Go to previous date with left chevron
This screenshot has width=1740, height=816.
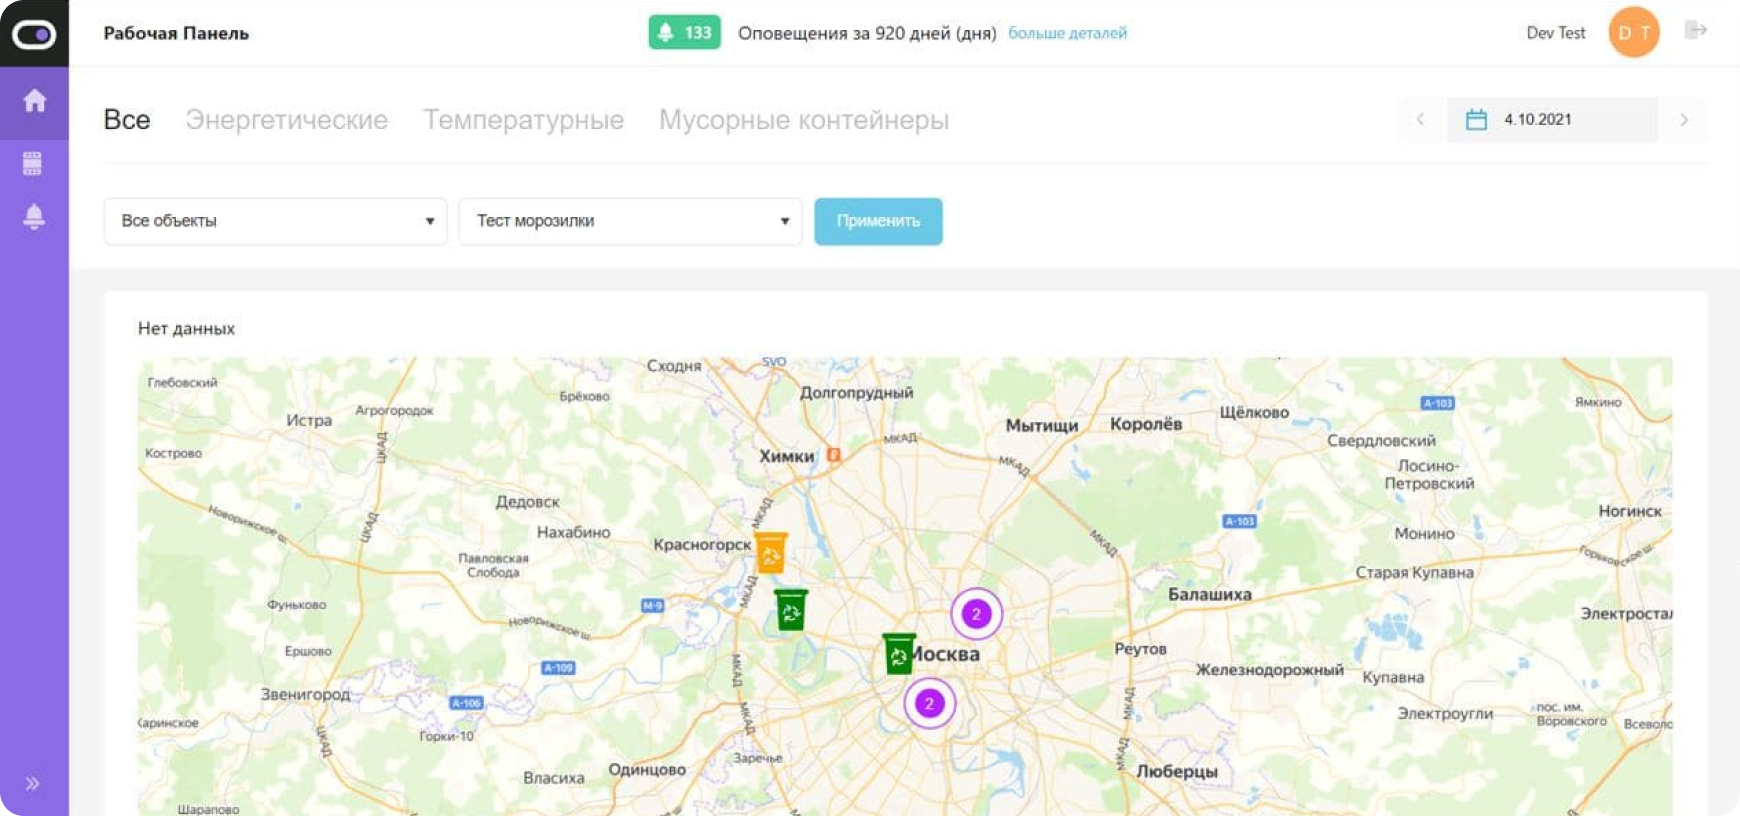[1420, 120]
